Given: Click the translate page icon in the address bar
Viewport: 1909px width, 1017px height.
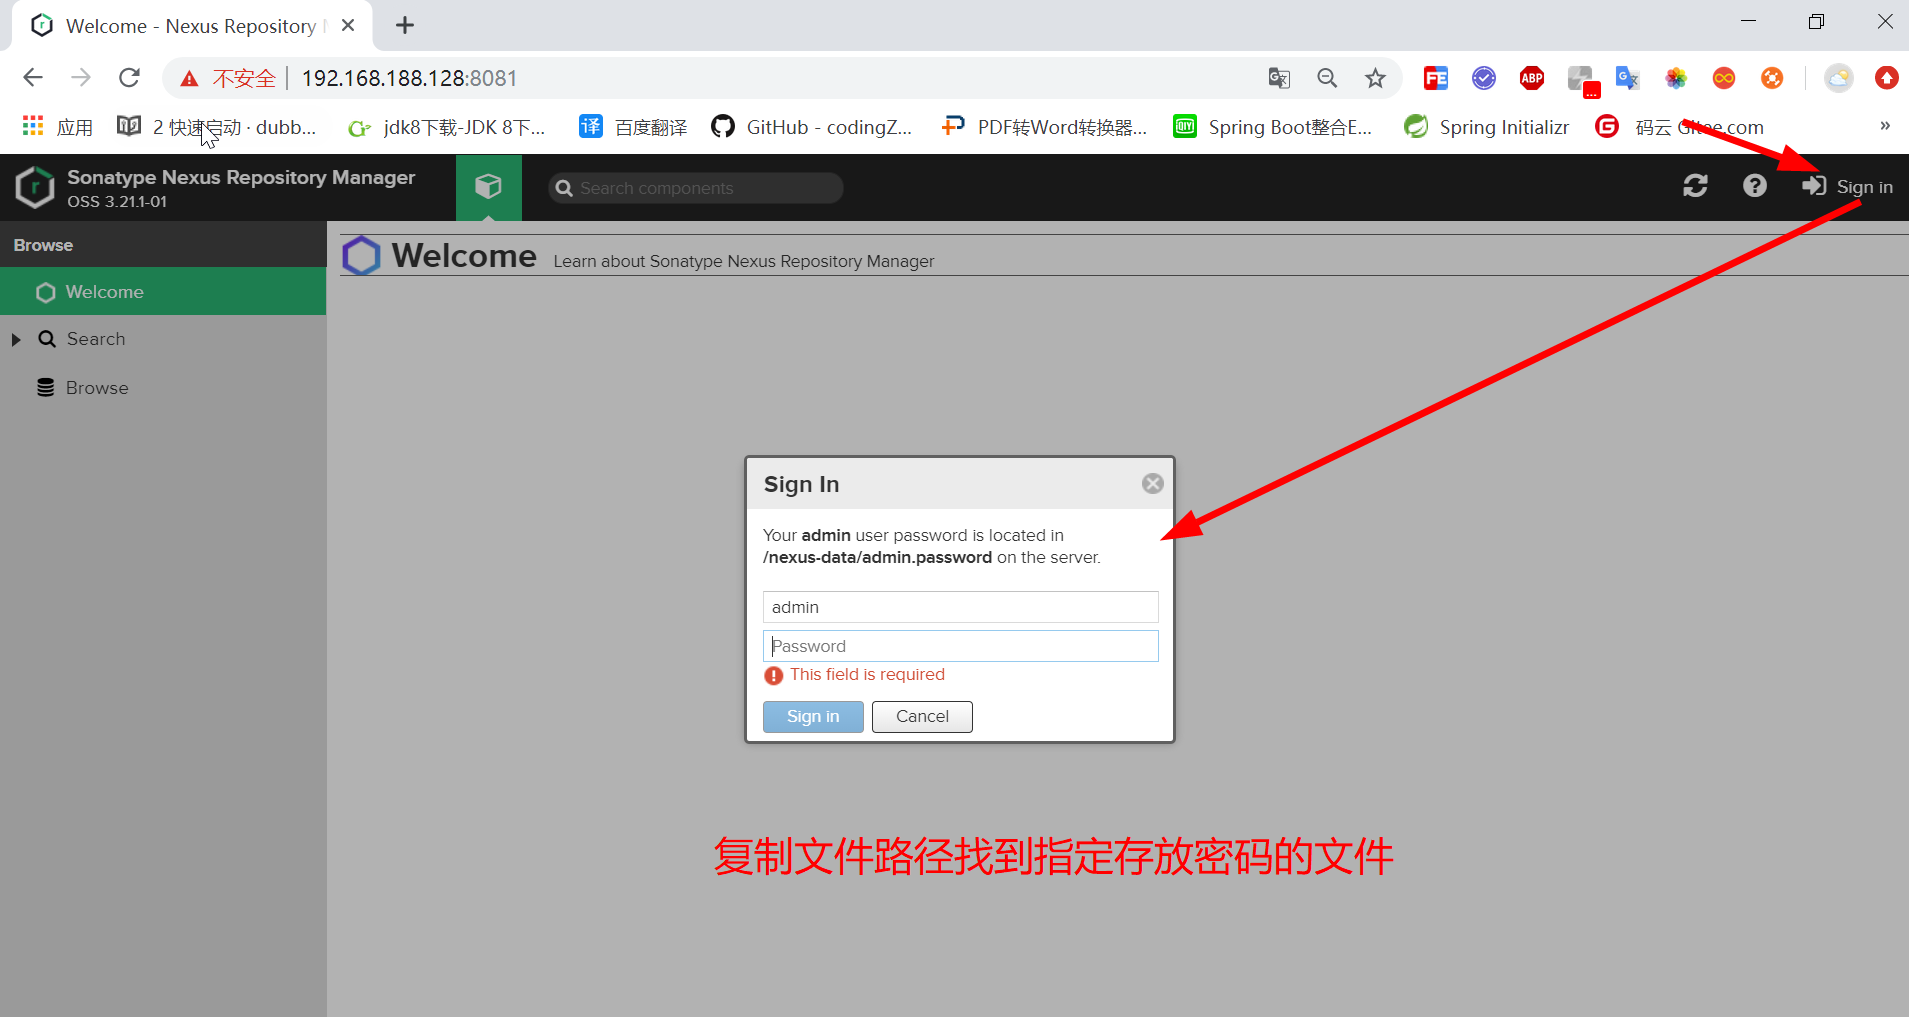Looking at the screenshot, I should click(1279, 78).
